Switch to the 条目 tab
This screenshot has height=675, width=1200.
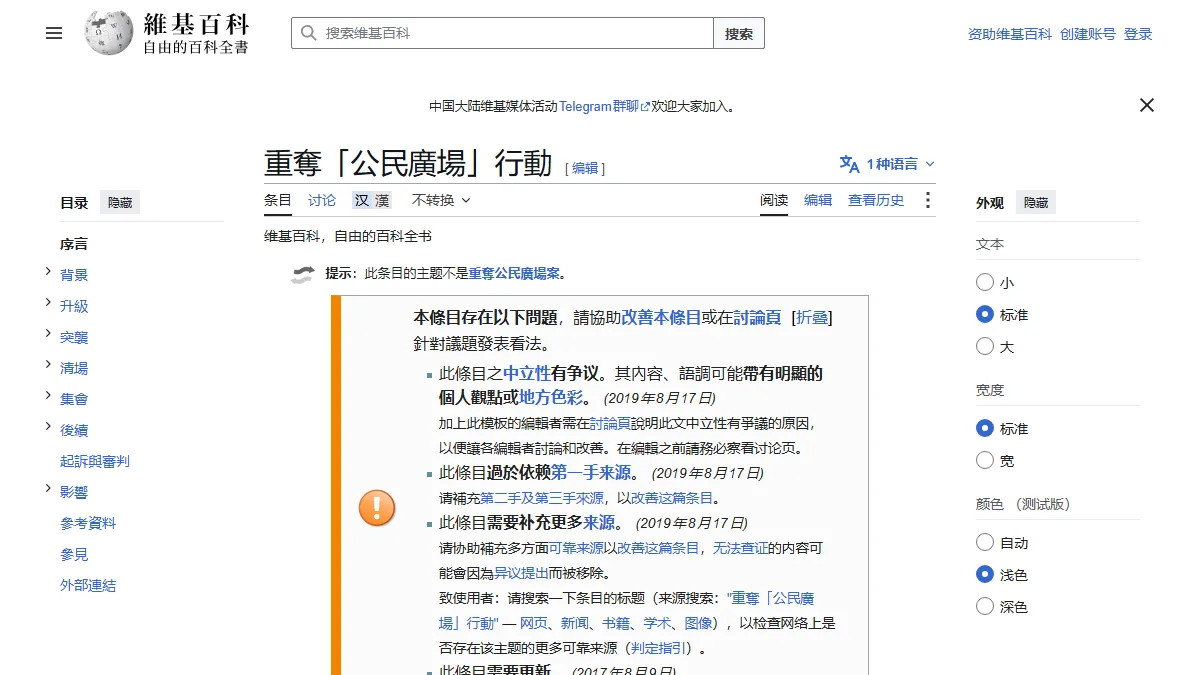click(278, 200)
